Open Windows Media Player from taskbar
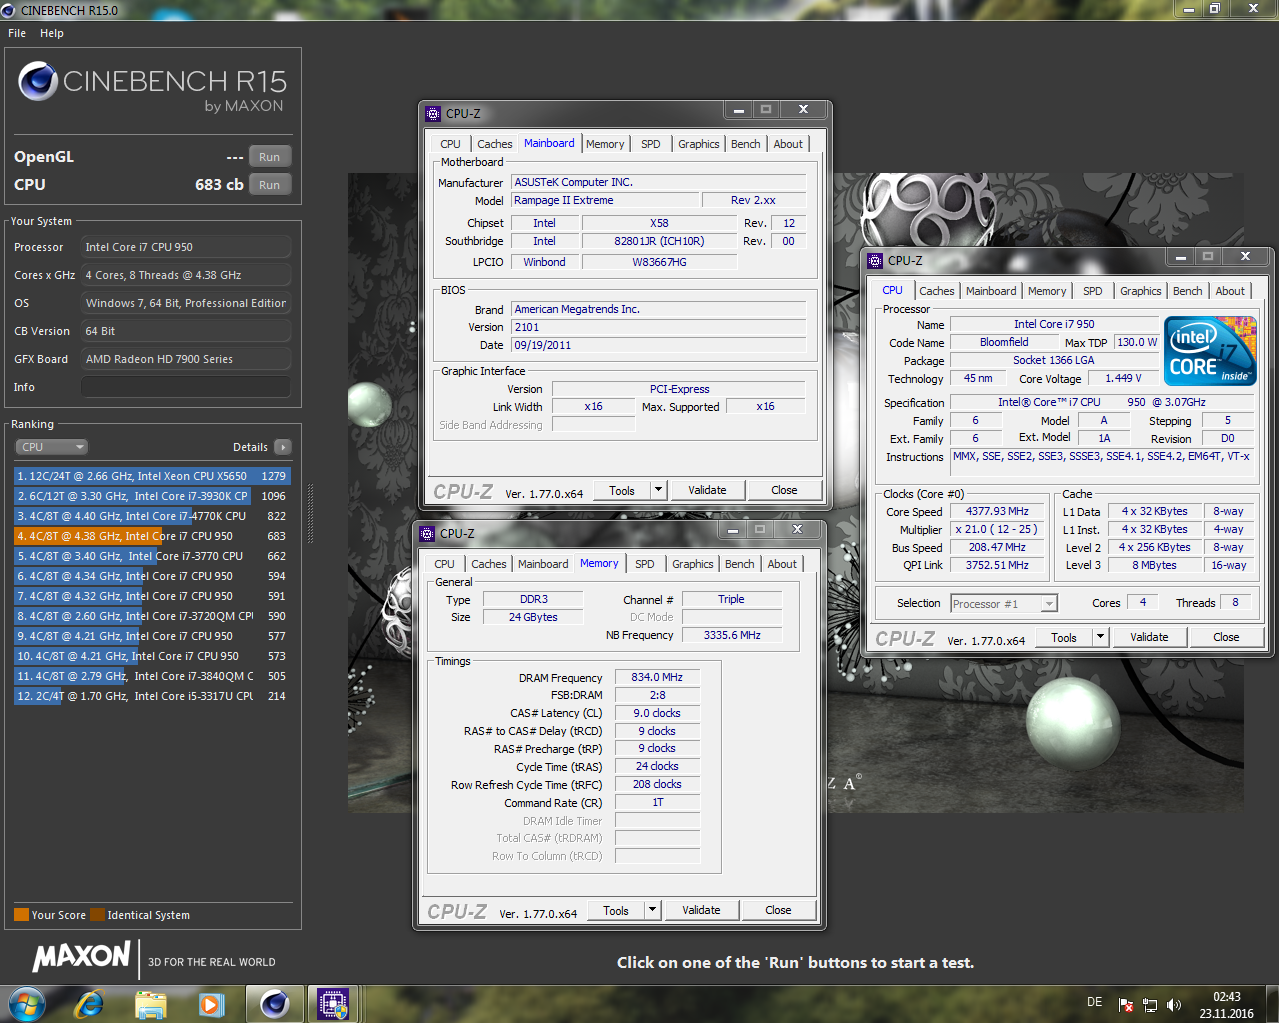Viewport: 1279px width, 1023px height. (x=211, y=1003)
